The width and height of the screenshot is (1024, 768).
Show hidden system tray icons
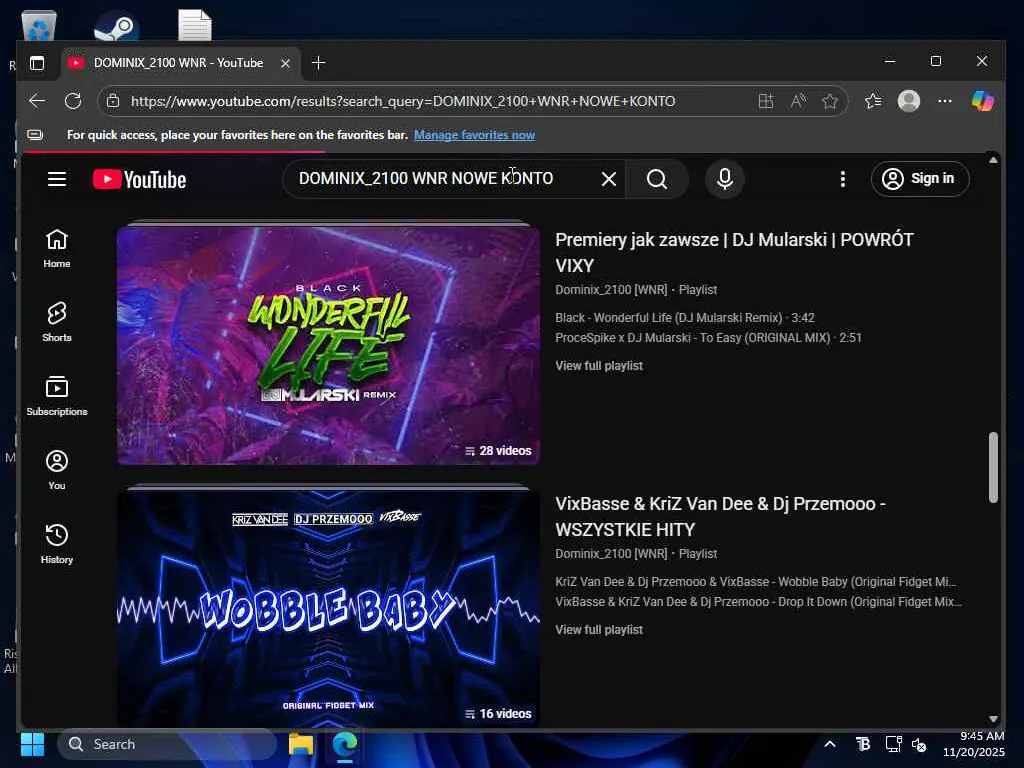coord(829,744)
